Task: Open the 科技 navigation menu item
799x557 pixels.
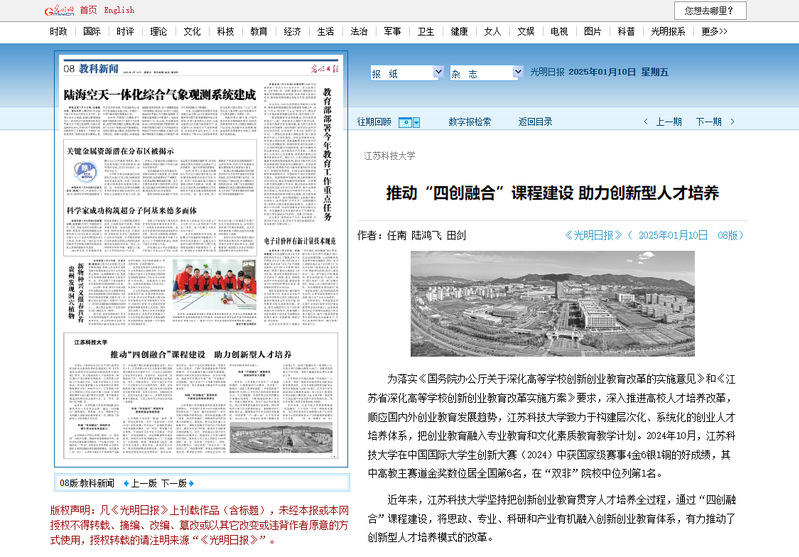Action: [x=225, y=31]
